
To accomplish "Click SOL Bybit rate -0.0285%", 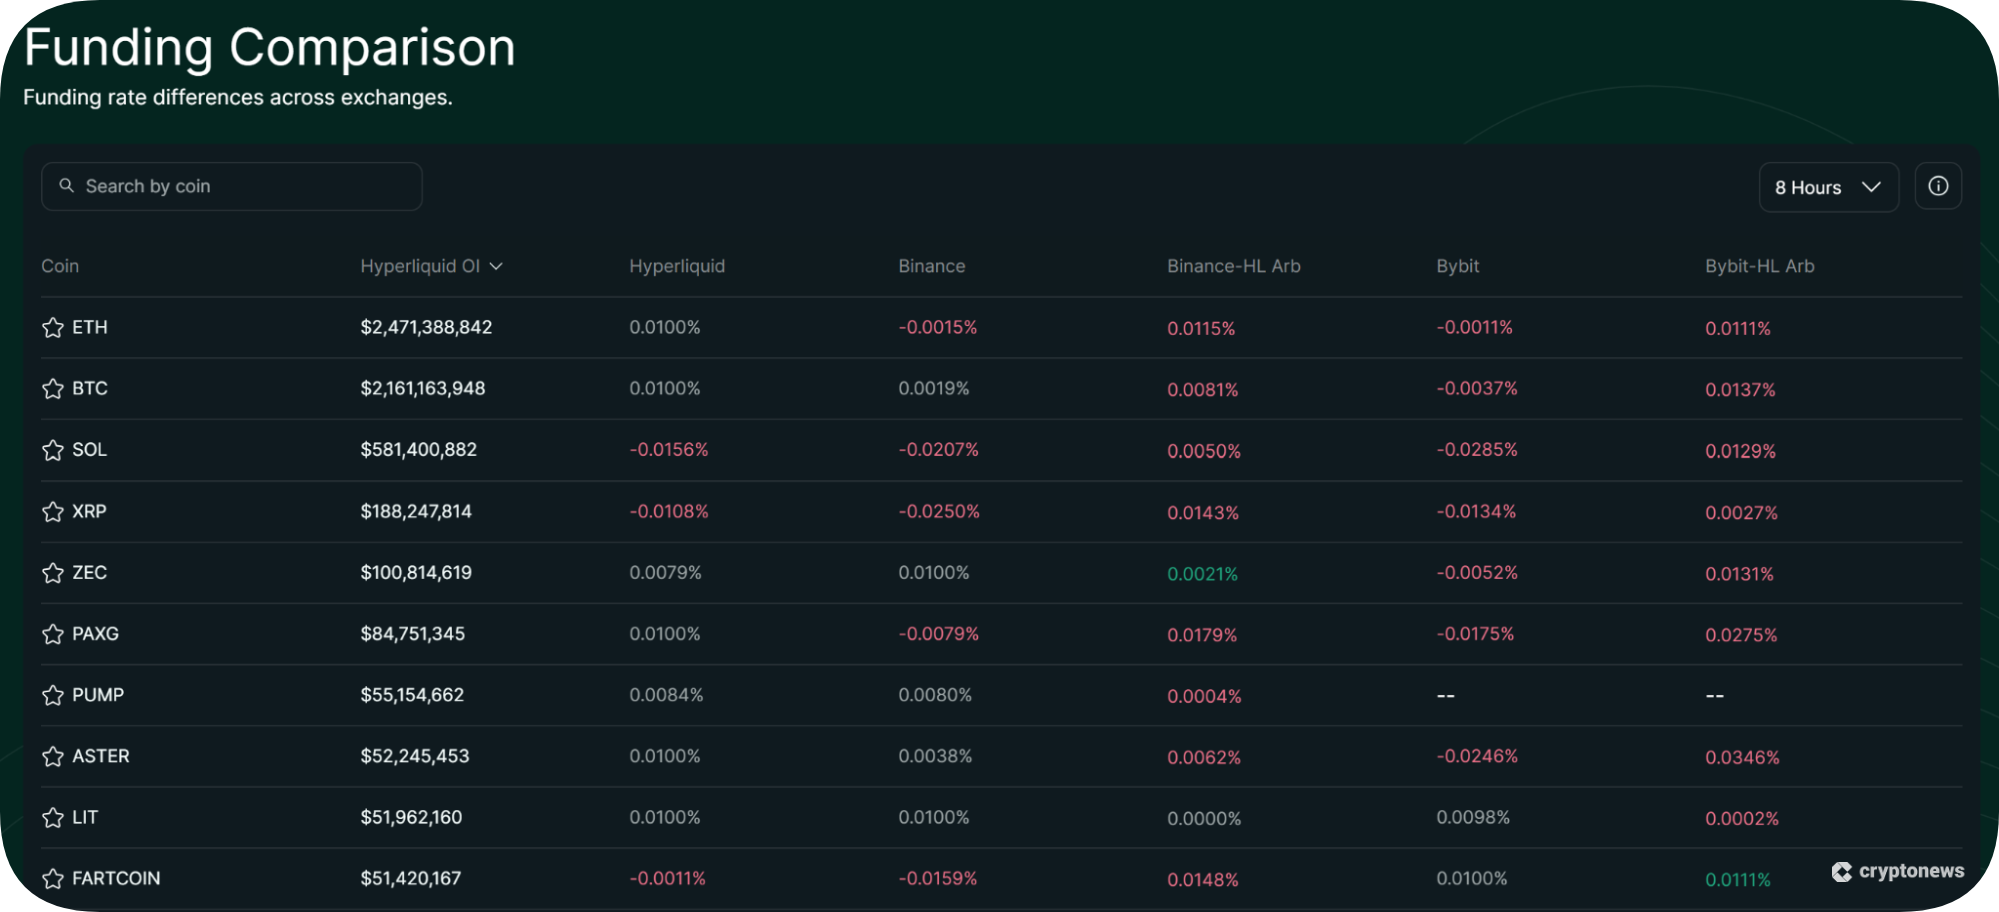I will (x=1477, y=449).
